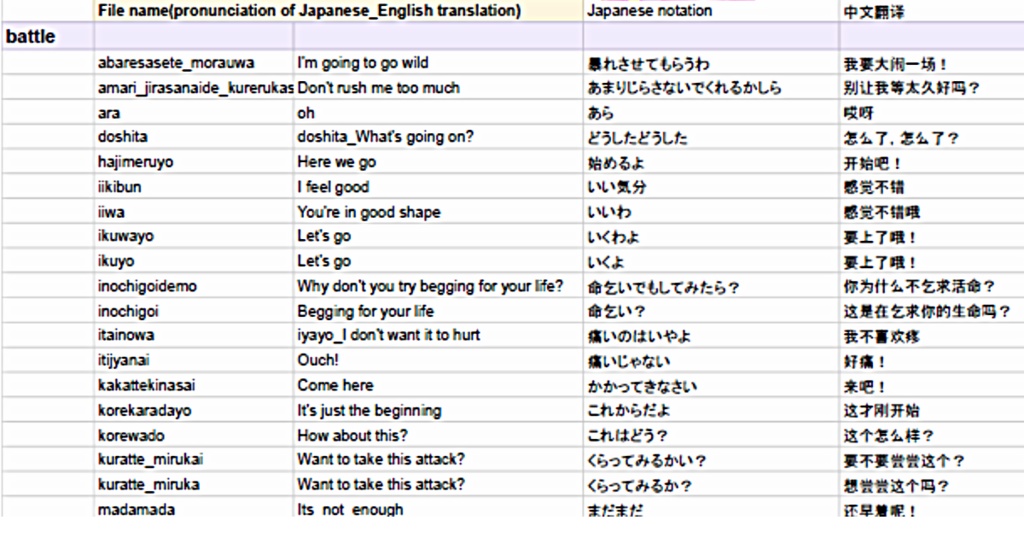Click the "hajimeruyo" file name cell
1024x538 pixels.
pos(135,162)
